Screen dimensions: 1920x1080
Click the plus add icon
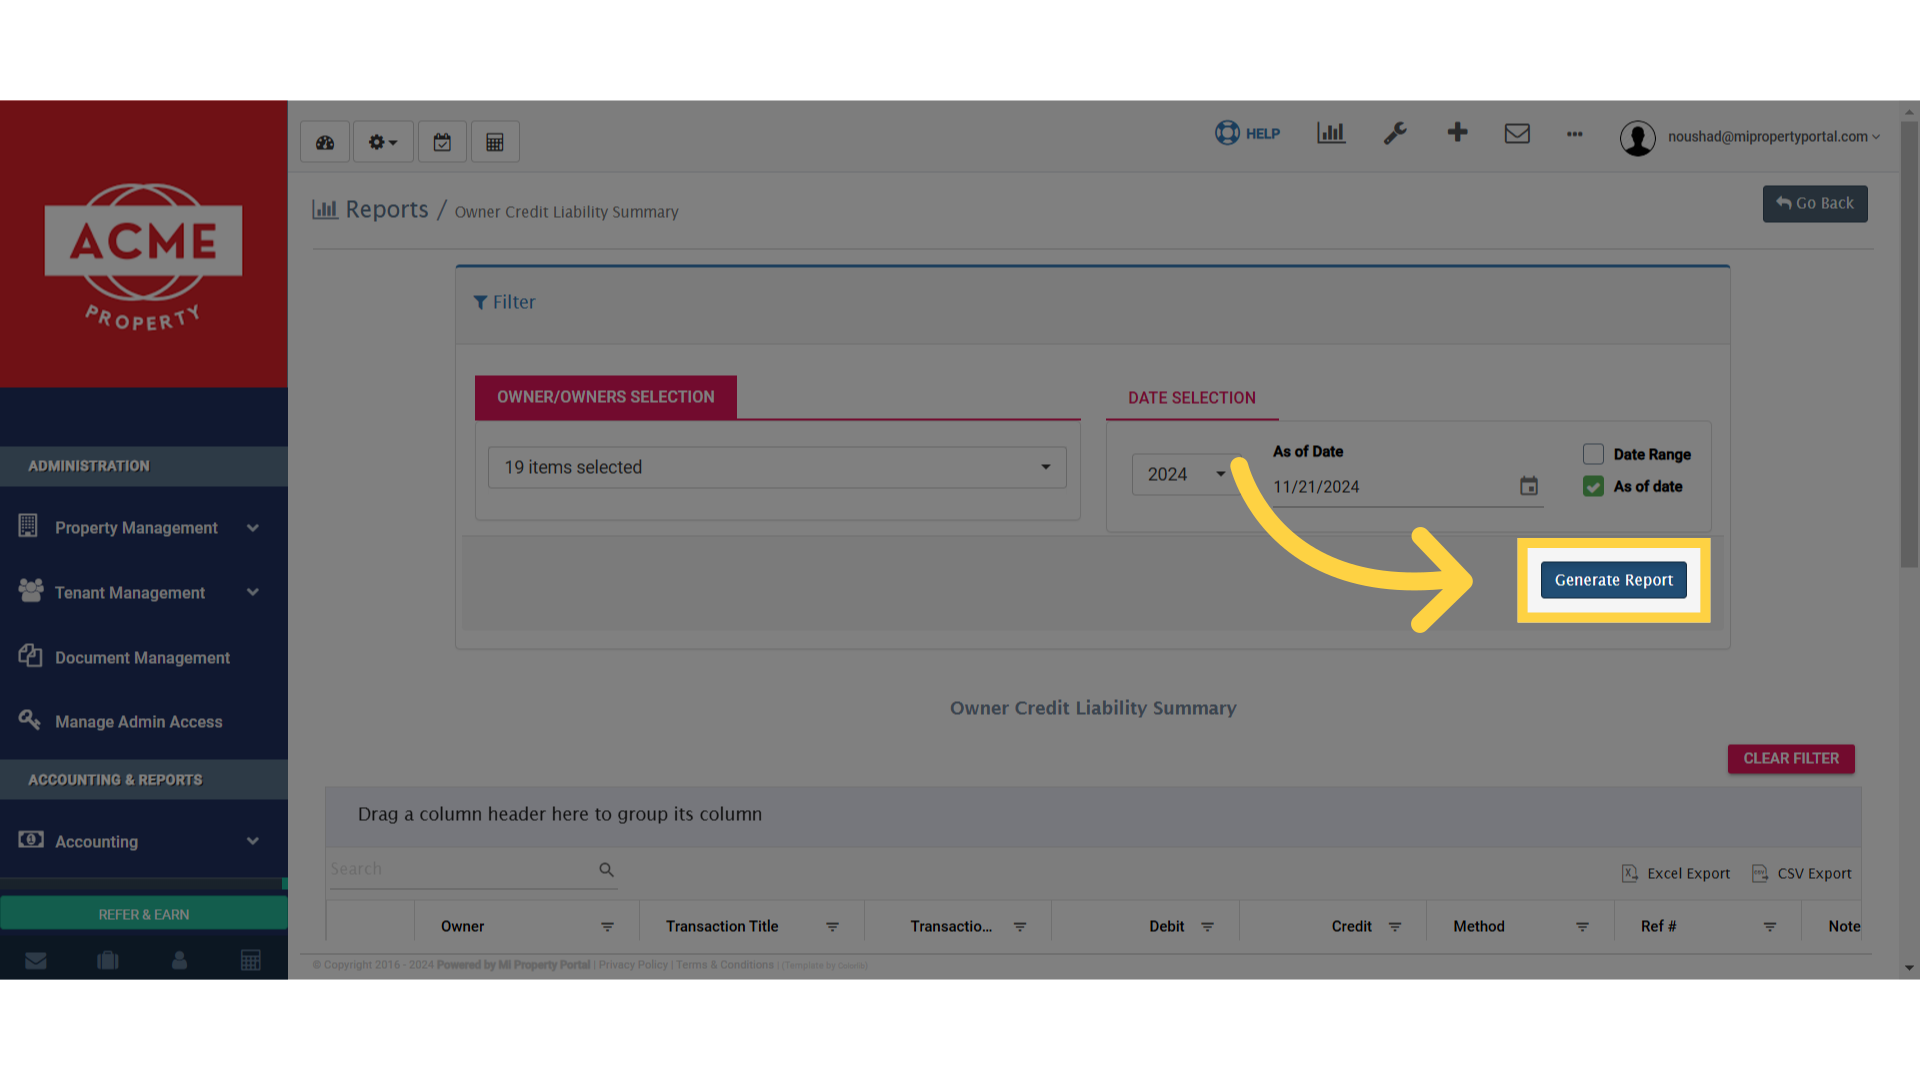[1457, 132]
